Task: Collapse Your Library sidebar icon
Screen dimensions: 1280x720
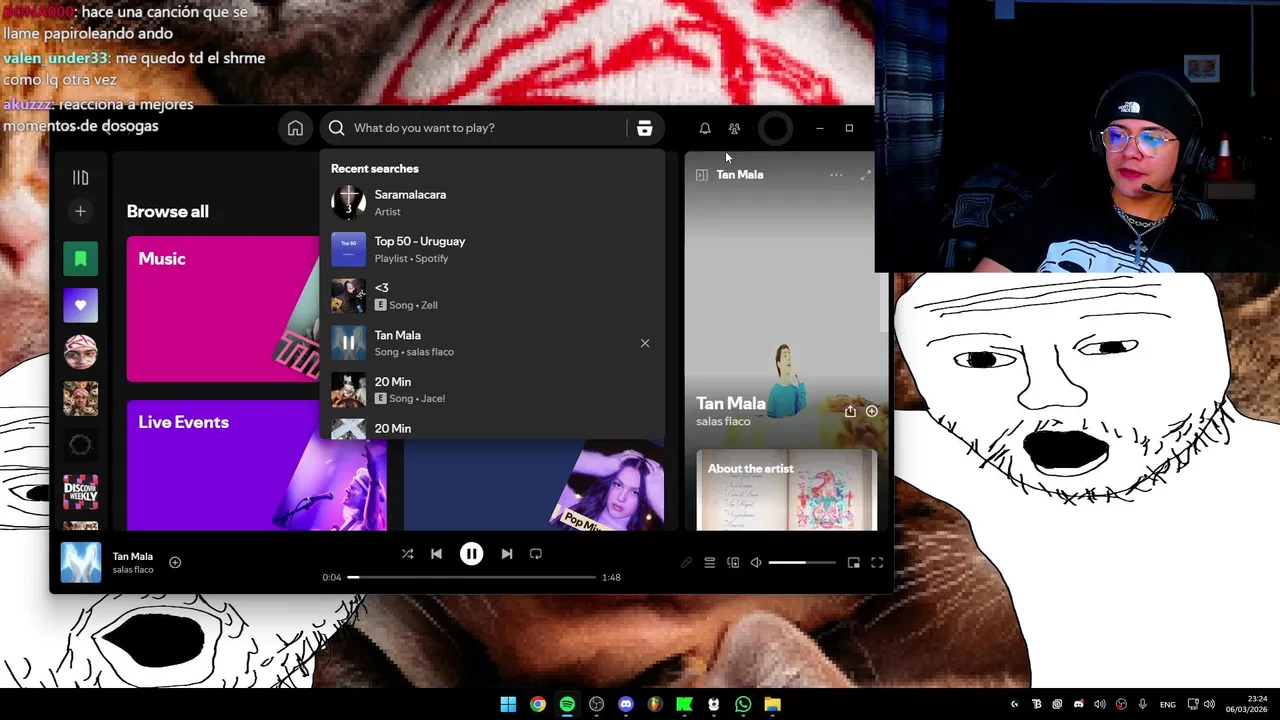Action: 81,177
